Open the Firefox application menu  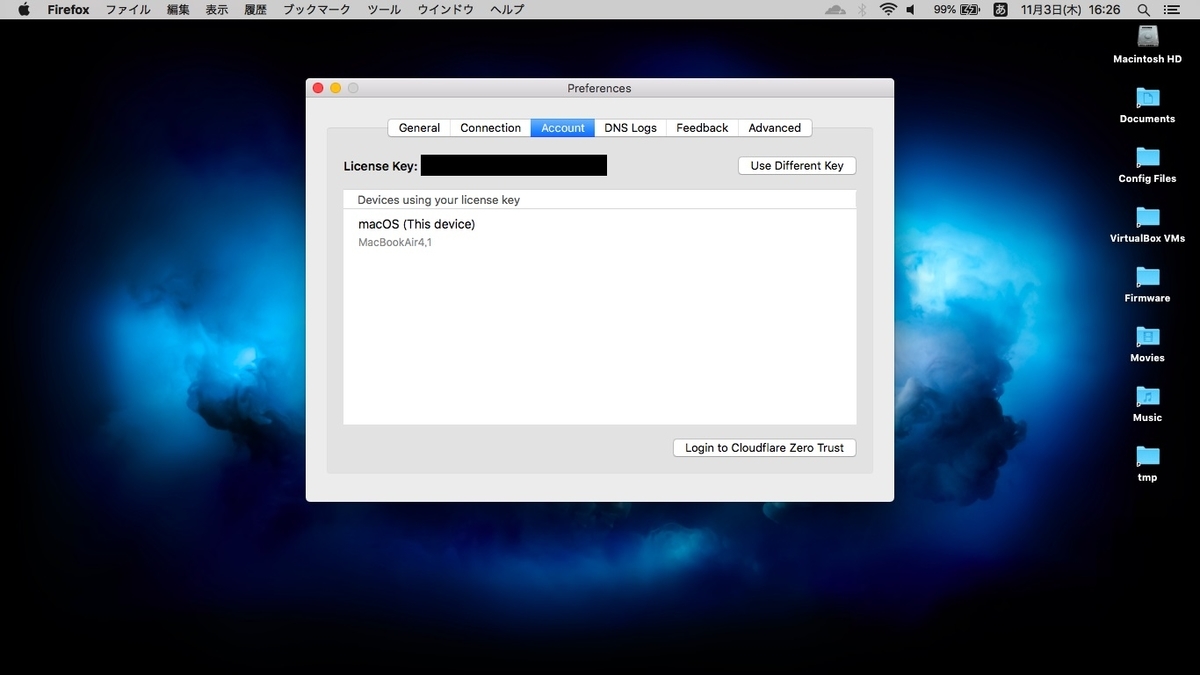[68, 9]
